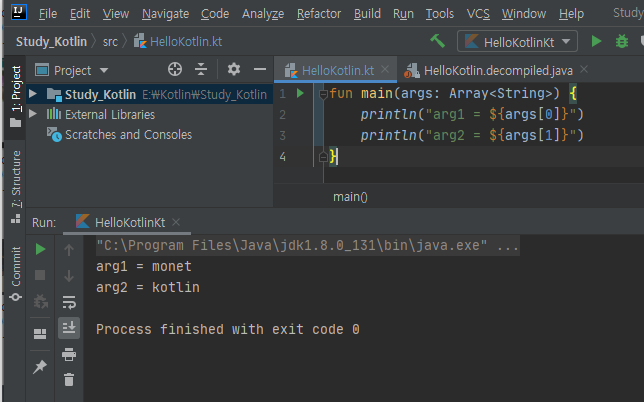Screen dimensions: 644x402
Task: Open the View menu
Action: [x=115, y=14]
